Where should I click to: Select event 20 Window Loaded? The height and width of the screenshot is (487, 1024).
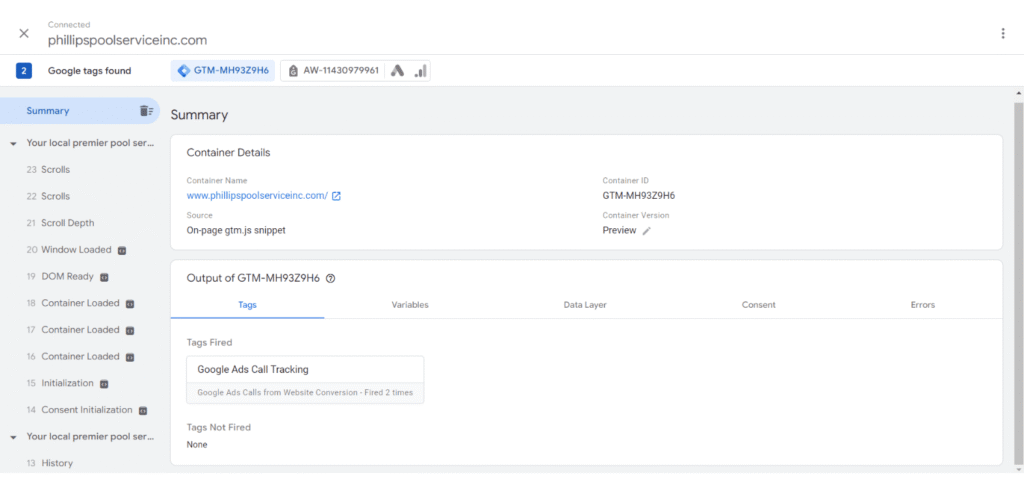tap(69, 250)
